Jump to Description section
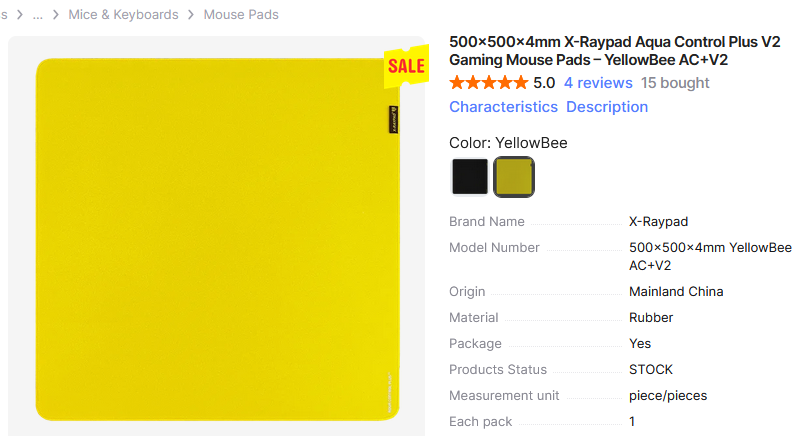Screen dimensions: 793x436 (x=607, y=107)
